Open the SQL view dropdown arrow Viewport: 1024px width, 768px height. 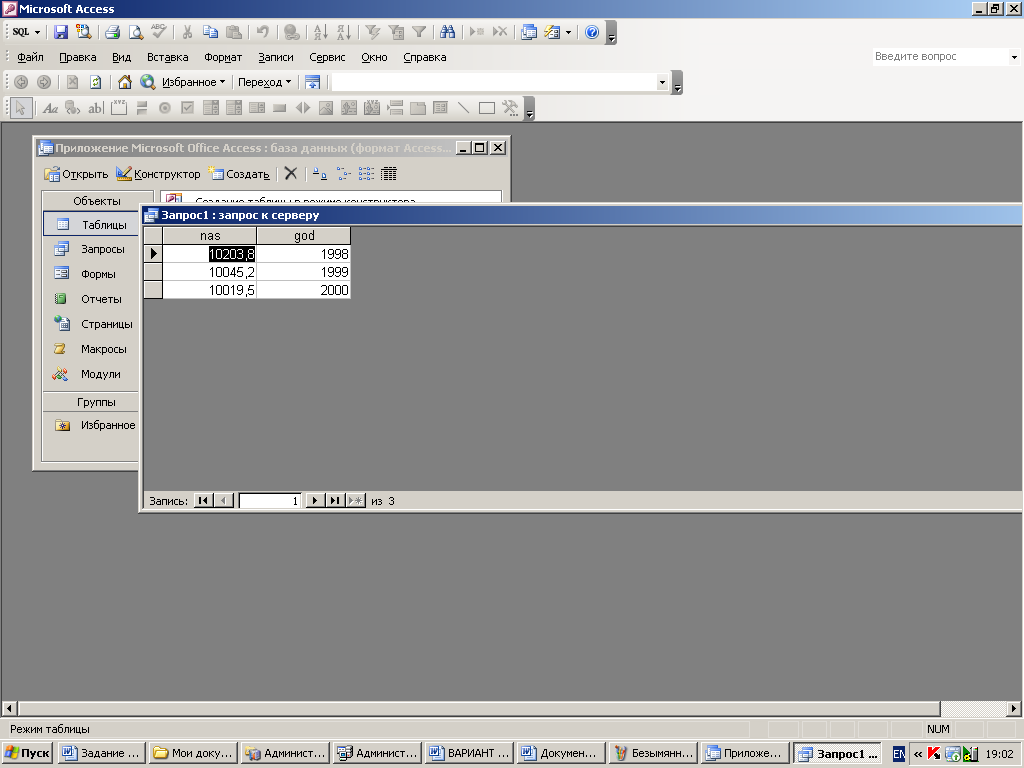click(x=37, y=32)
